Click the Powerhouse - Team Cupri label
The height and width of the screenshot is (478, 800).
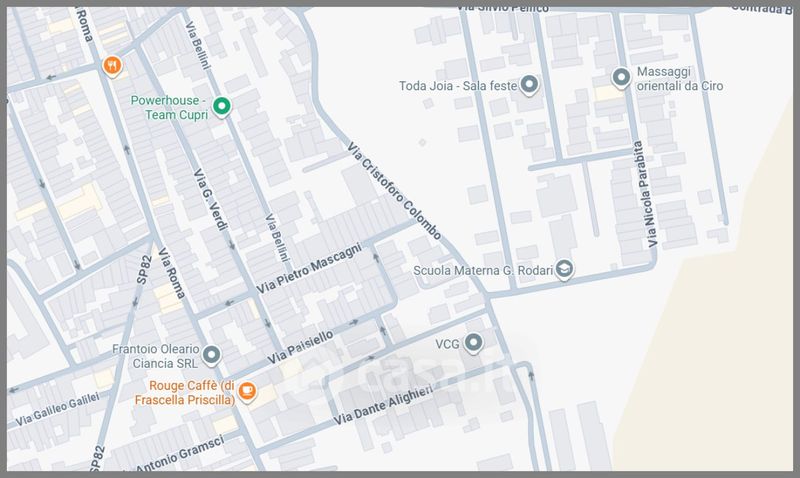(x=168, y=108)
